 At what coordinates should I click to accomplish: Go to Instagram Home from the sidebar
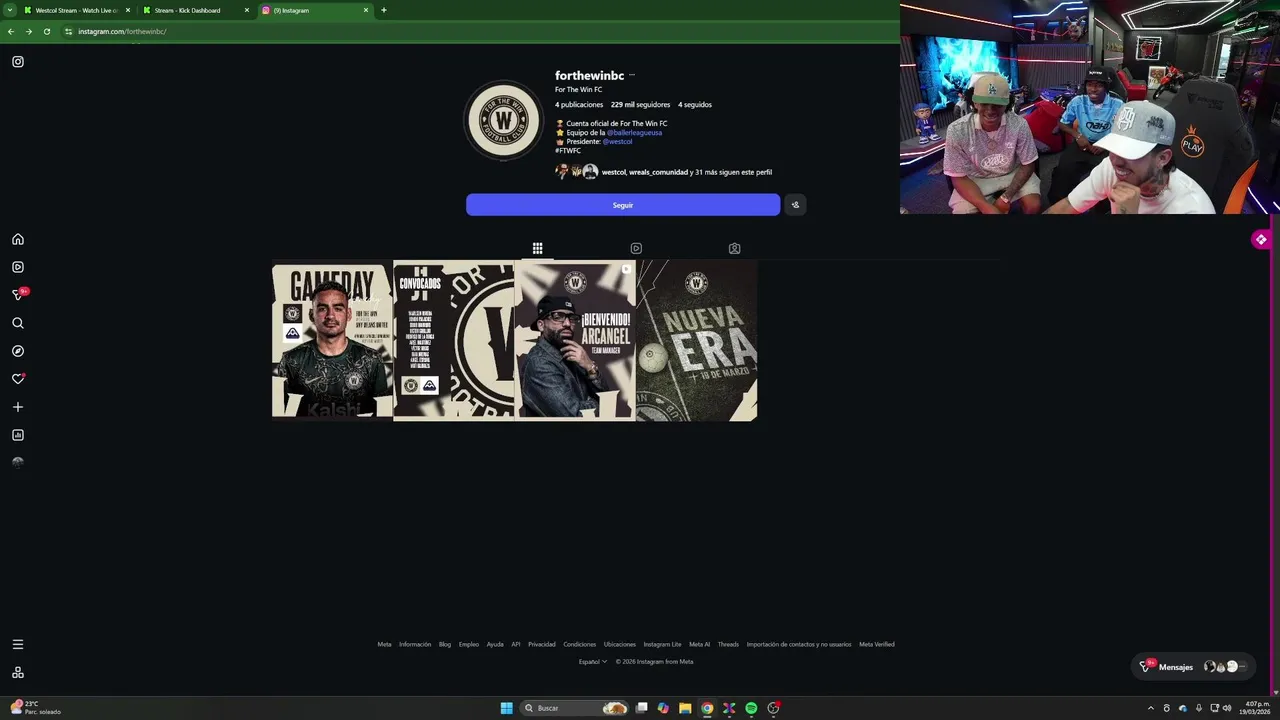pyautogui.click(x=18, y=239)
